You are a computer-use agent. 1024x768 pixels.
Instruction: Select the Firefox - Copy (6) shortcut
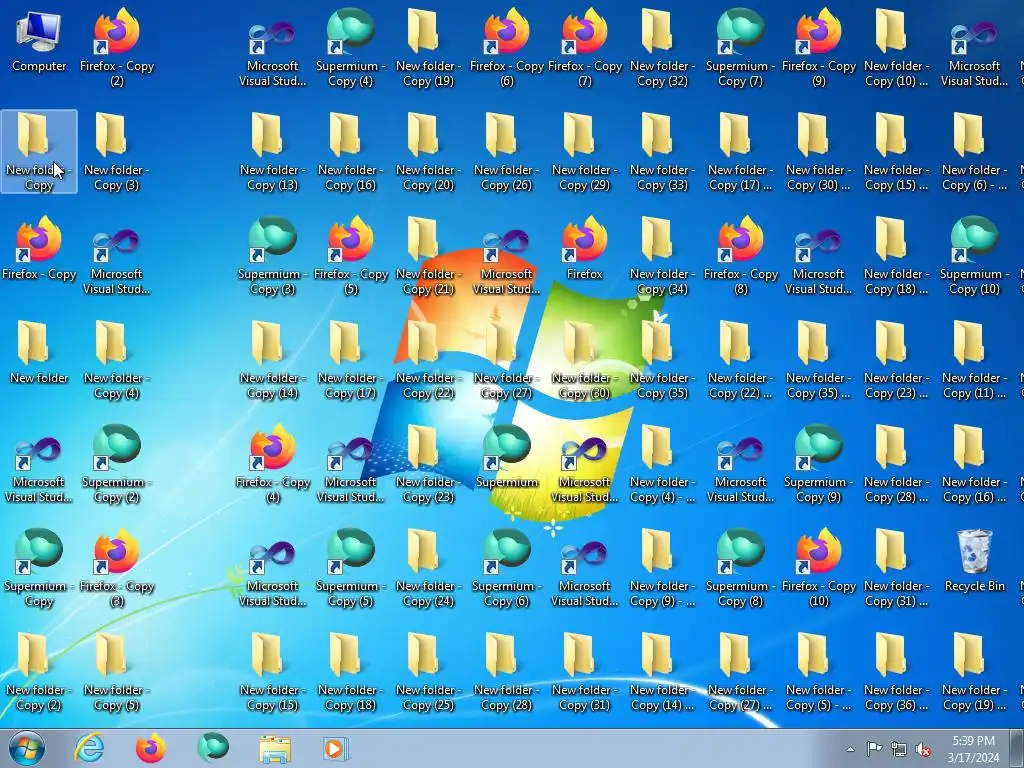point(507,48)
